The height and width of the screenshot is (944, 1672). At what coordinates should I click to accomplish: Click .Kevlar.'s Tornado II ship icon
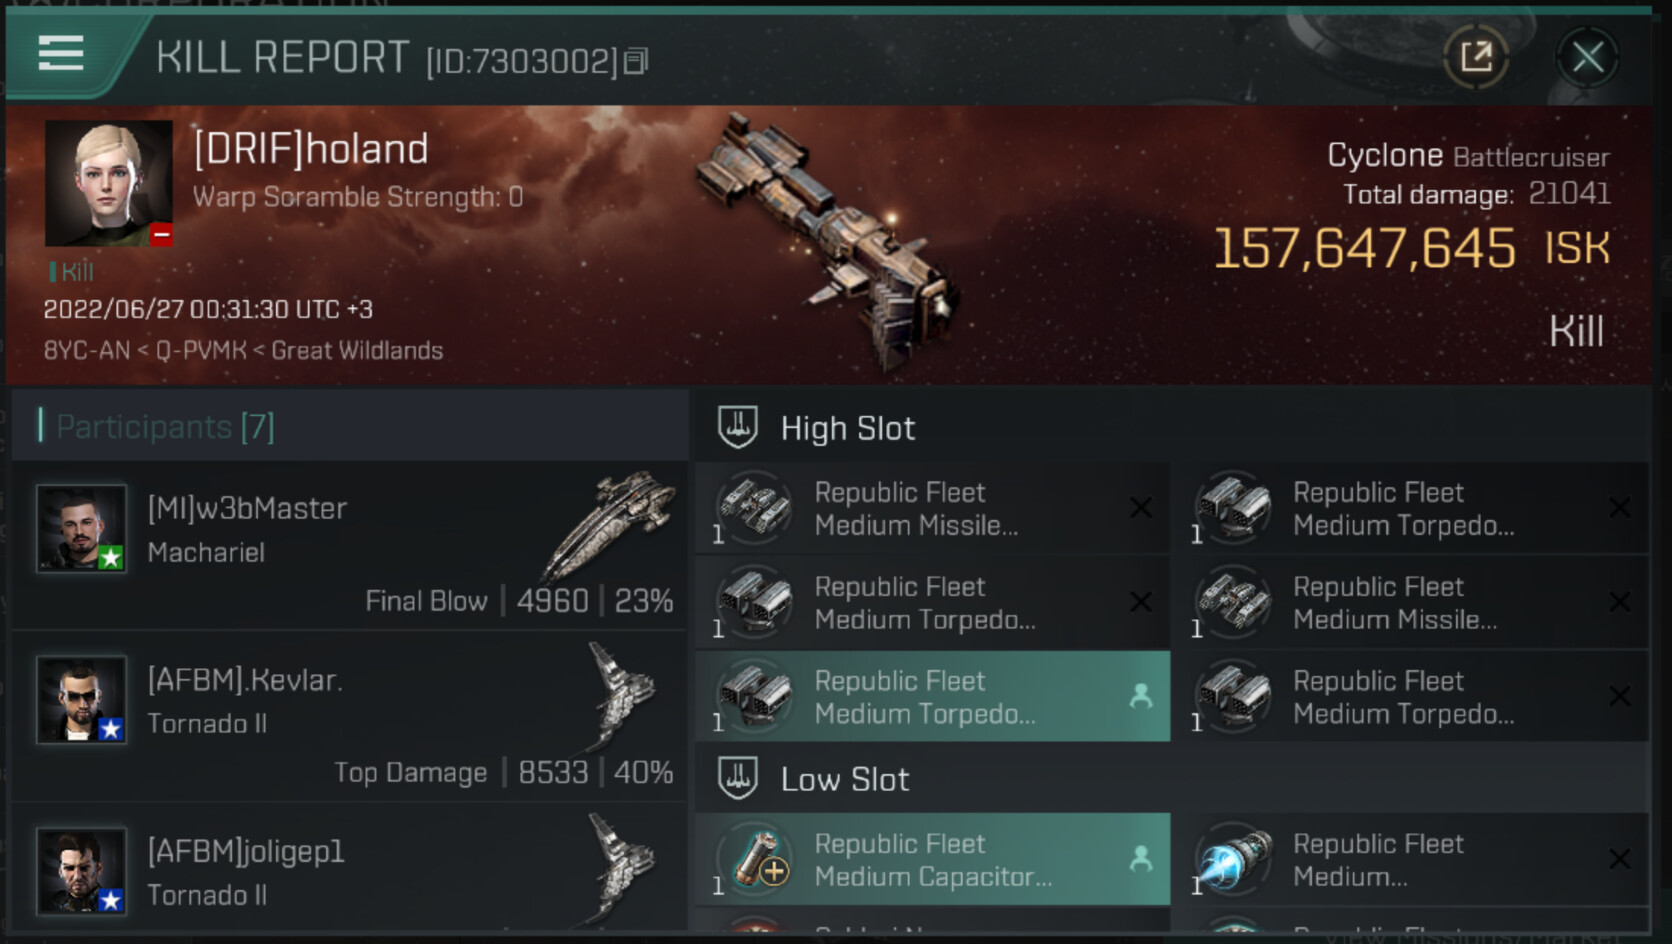click(620, 696)
